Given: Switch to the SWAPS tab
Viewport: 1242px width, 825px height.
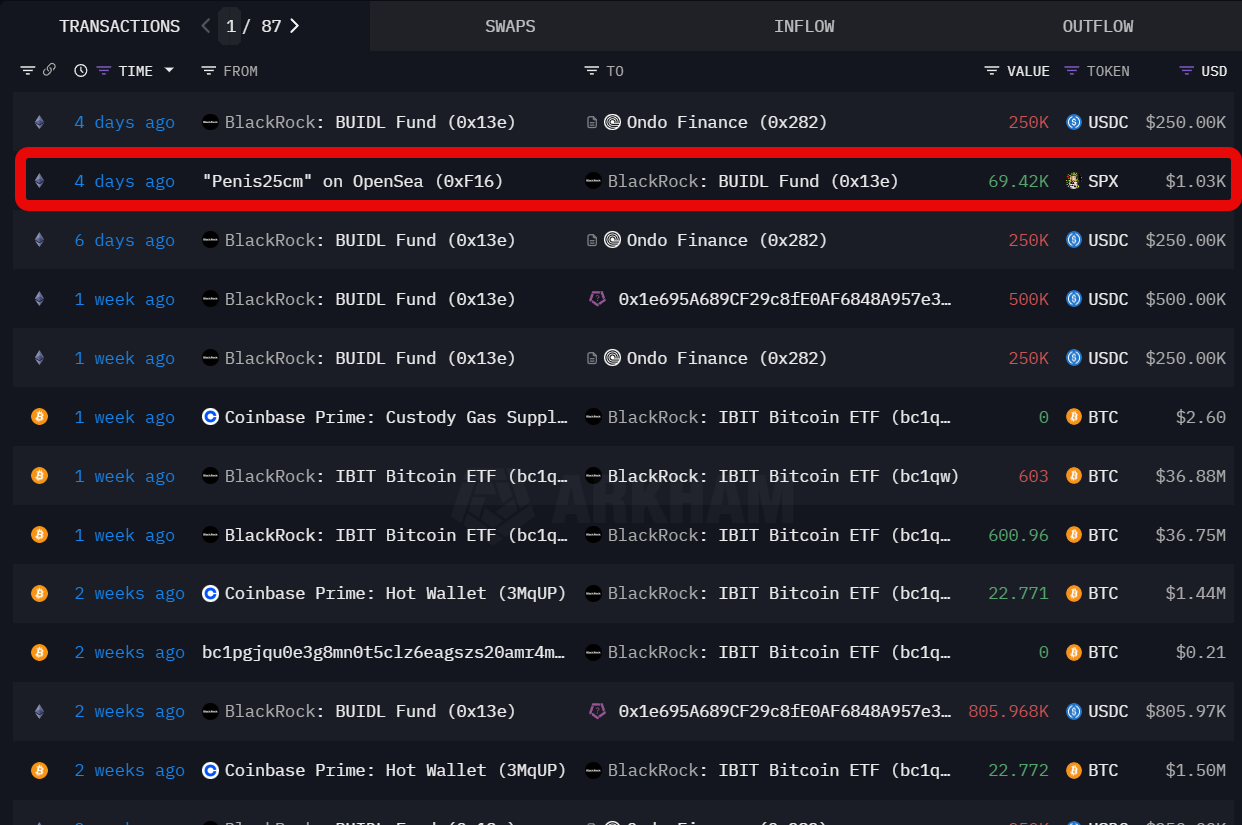Looking at the screenshot, I should click(510, 26).
